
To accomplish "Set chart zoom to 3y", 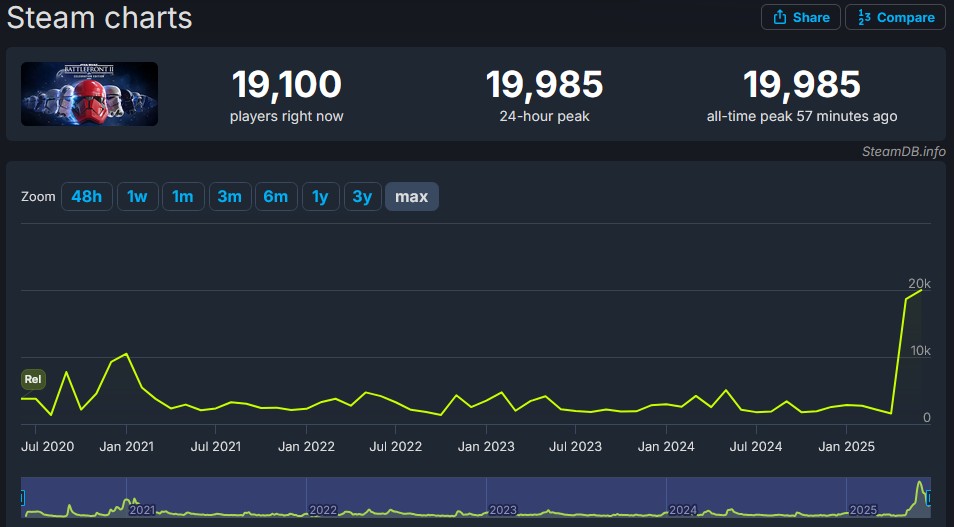I will (x=362, y=197).
